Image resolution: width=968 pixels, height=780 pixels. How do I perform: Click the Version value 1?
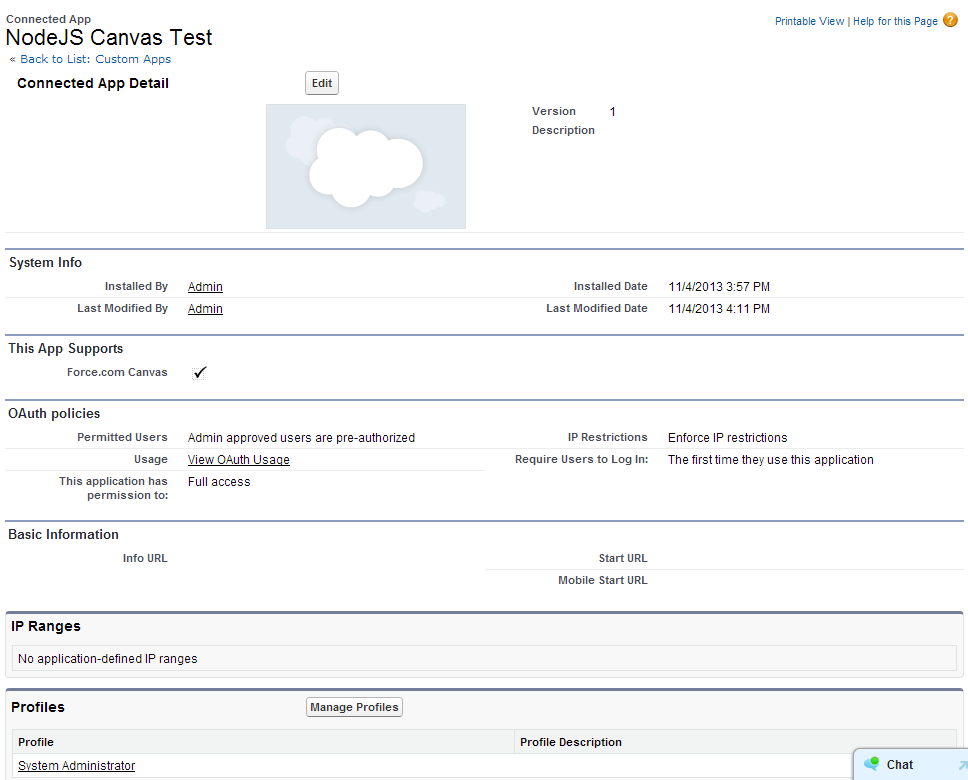pos(612,112)
